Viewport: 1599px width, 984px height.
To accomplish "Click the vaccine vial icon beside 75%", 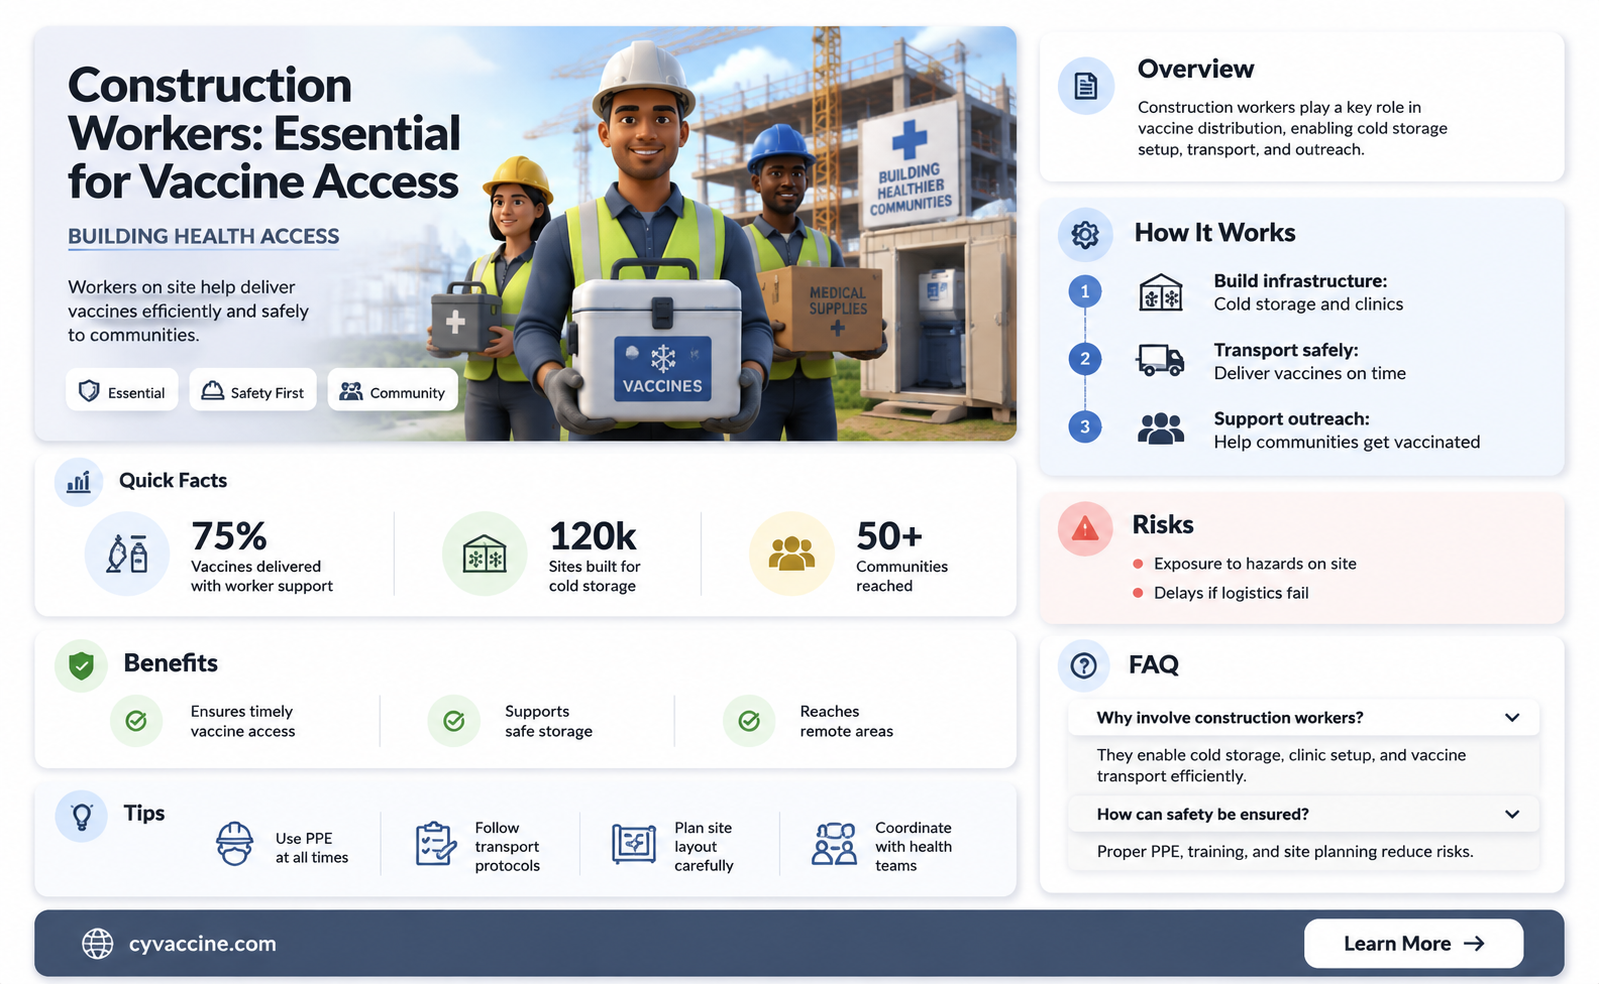I will click(127, 553).
